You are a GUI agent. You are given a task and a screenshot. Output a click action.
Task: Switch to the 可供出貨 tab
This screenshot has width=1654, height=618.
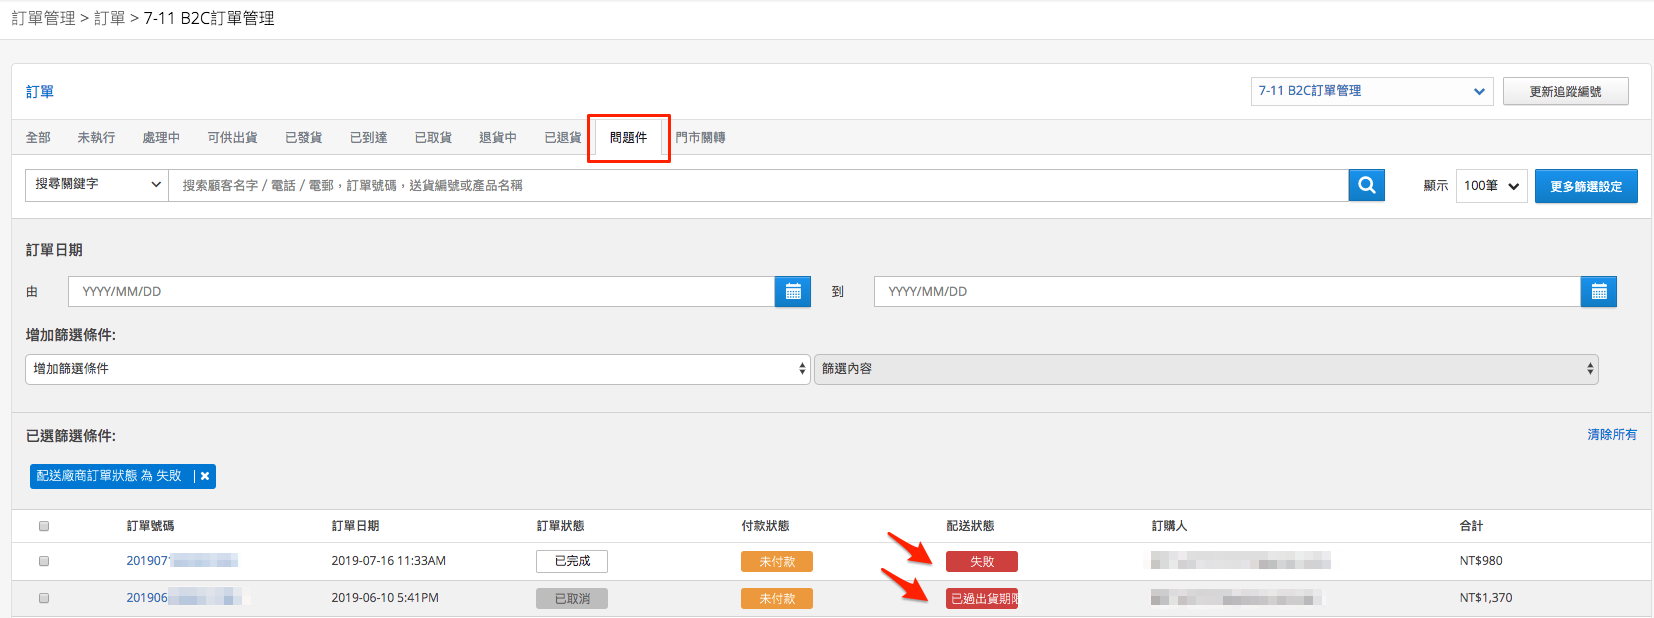pyautogui.click(x=232, y=137)
